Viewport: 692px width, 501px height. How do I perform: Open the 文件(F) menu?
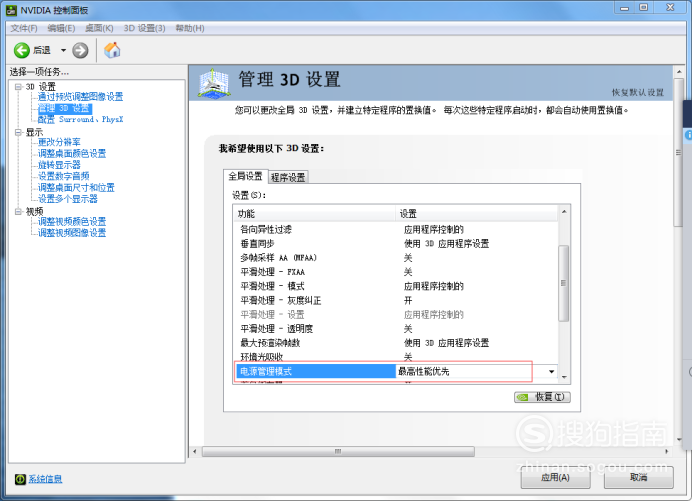point(24,28)
